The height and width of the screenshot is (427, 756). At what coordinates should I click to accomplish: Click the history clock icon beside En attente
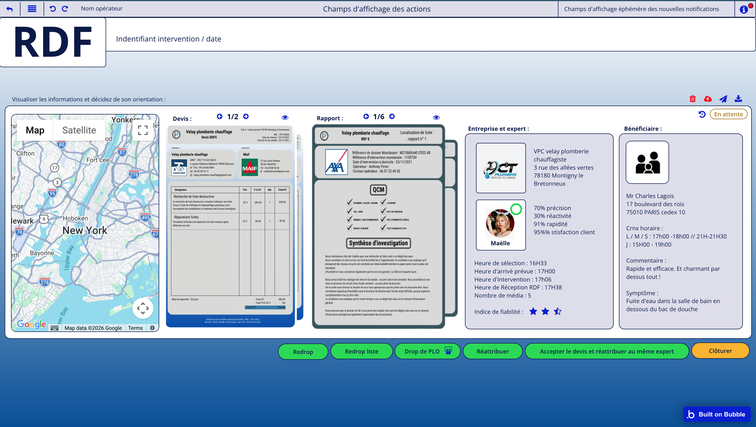[702, 114]
